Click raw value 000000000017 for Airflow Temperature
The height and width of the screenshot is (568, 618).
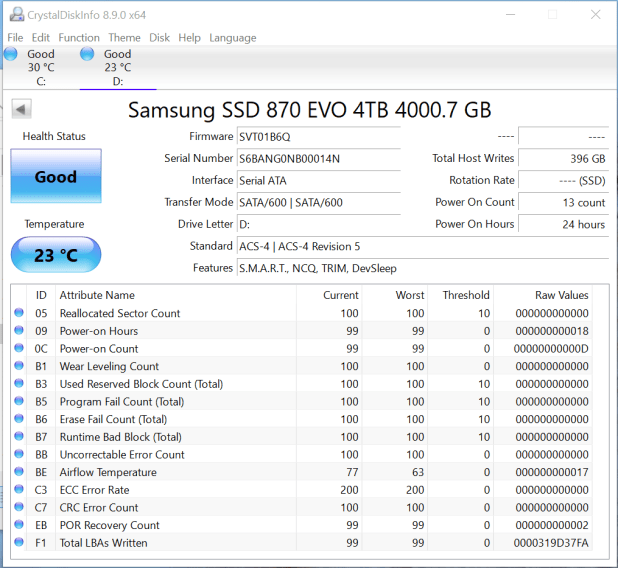point(552,472)
